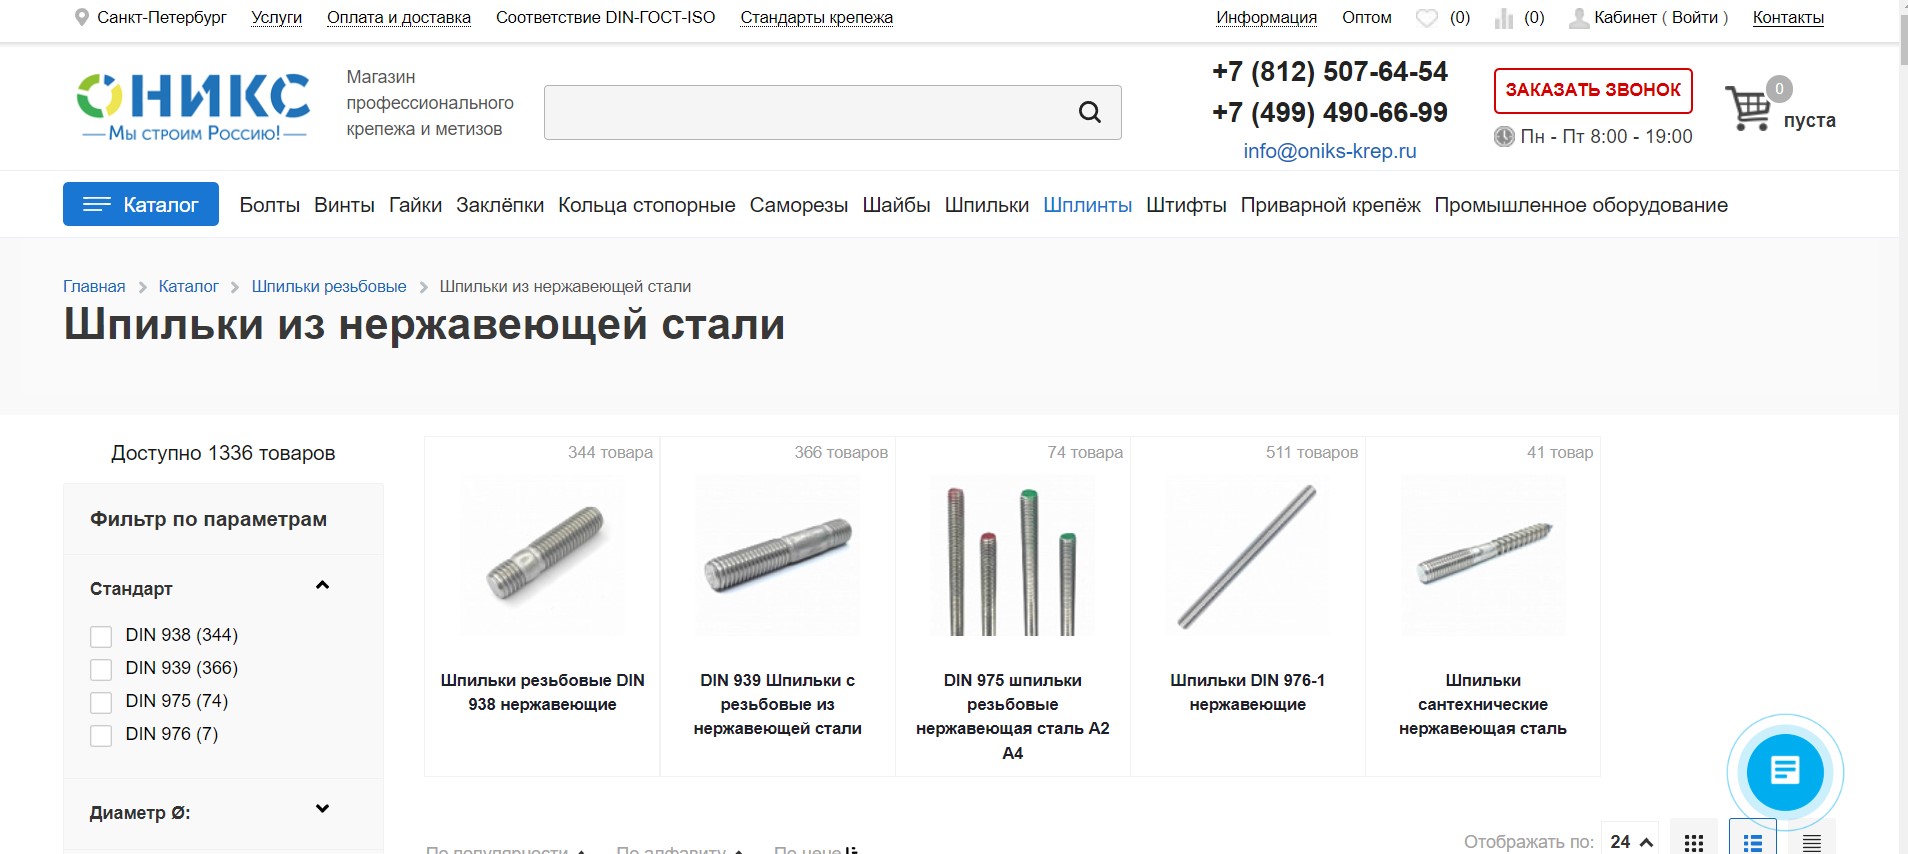Check the DIN 938 (344) filter
The image size is (1908, 854).
101,636
